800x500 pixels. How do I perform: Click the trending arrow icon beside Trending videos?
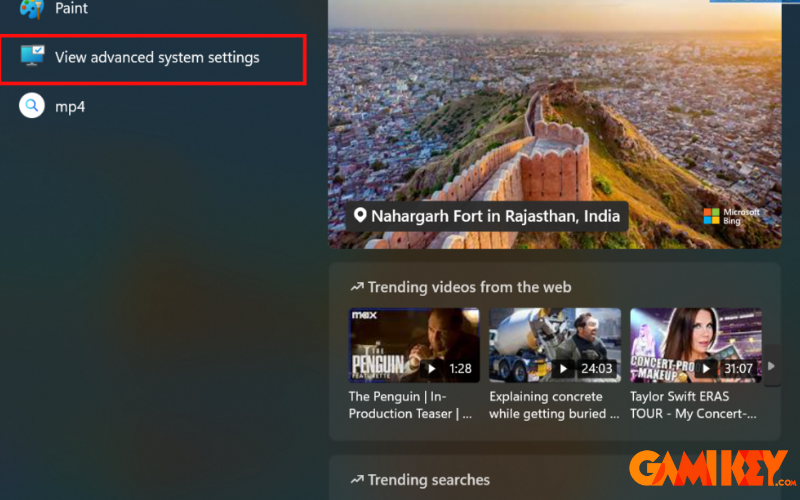click(x=356, y=287)
